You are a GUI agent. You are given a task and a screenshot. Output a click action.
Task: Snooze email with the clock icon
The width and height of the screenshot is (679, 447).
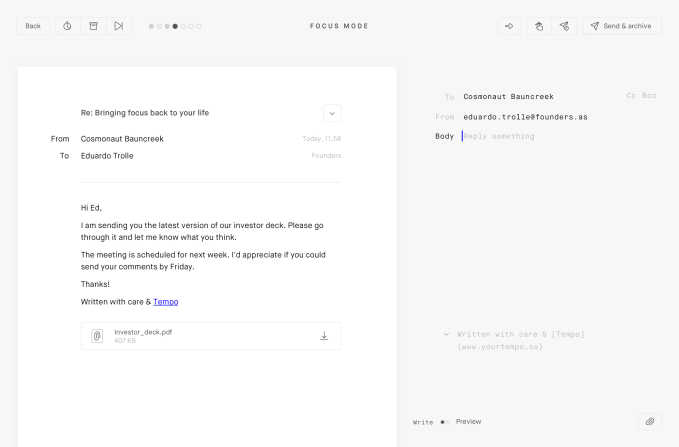68,25
